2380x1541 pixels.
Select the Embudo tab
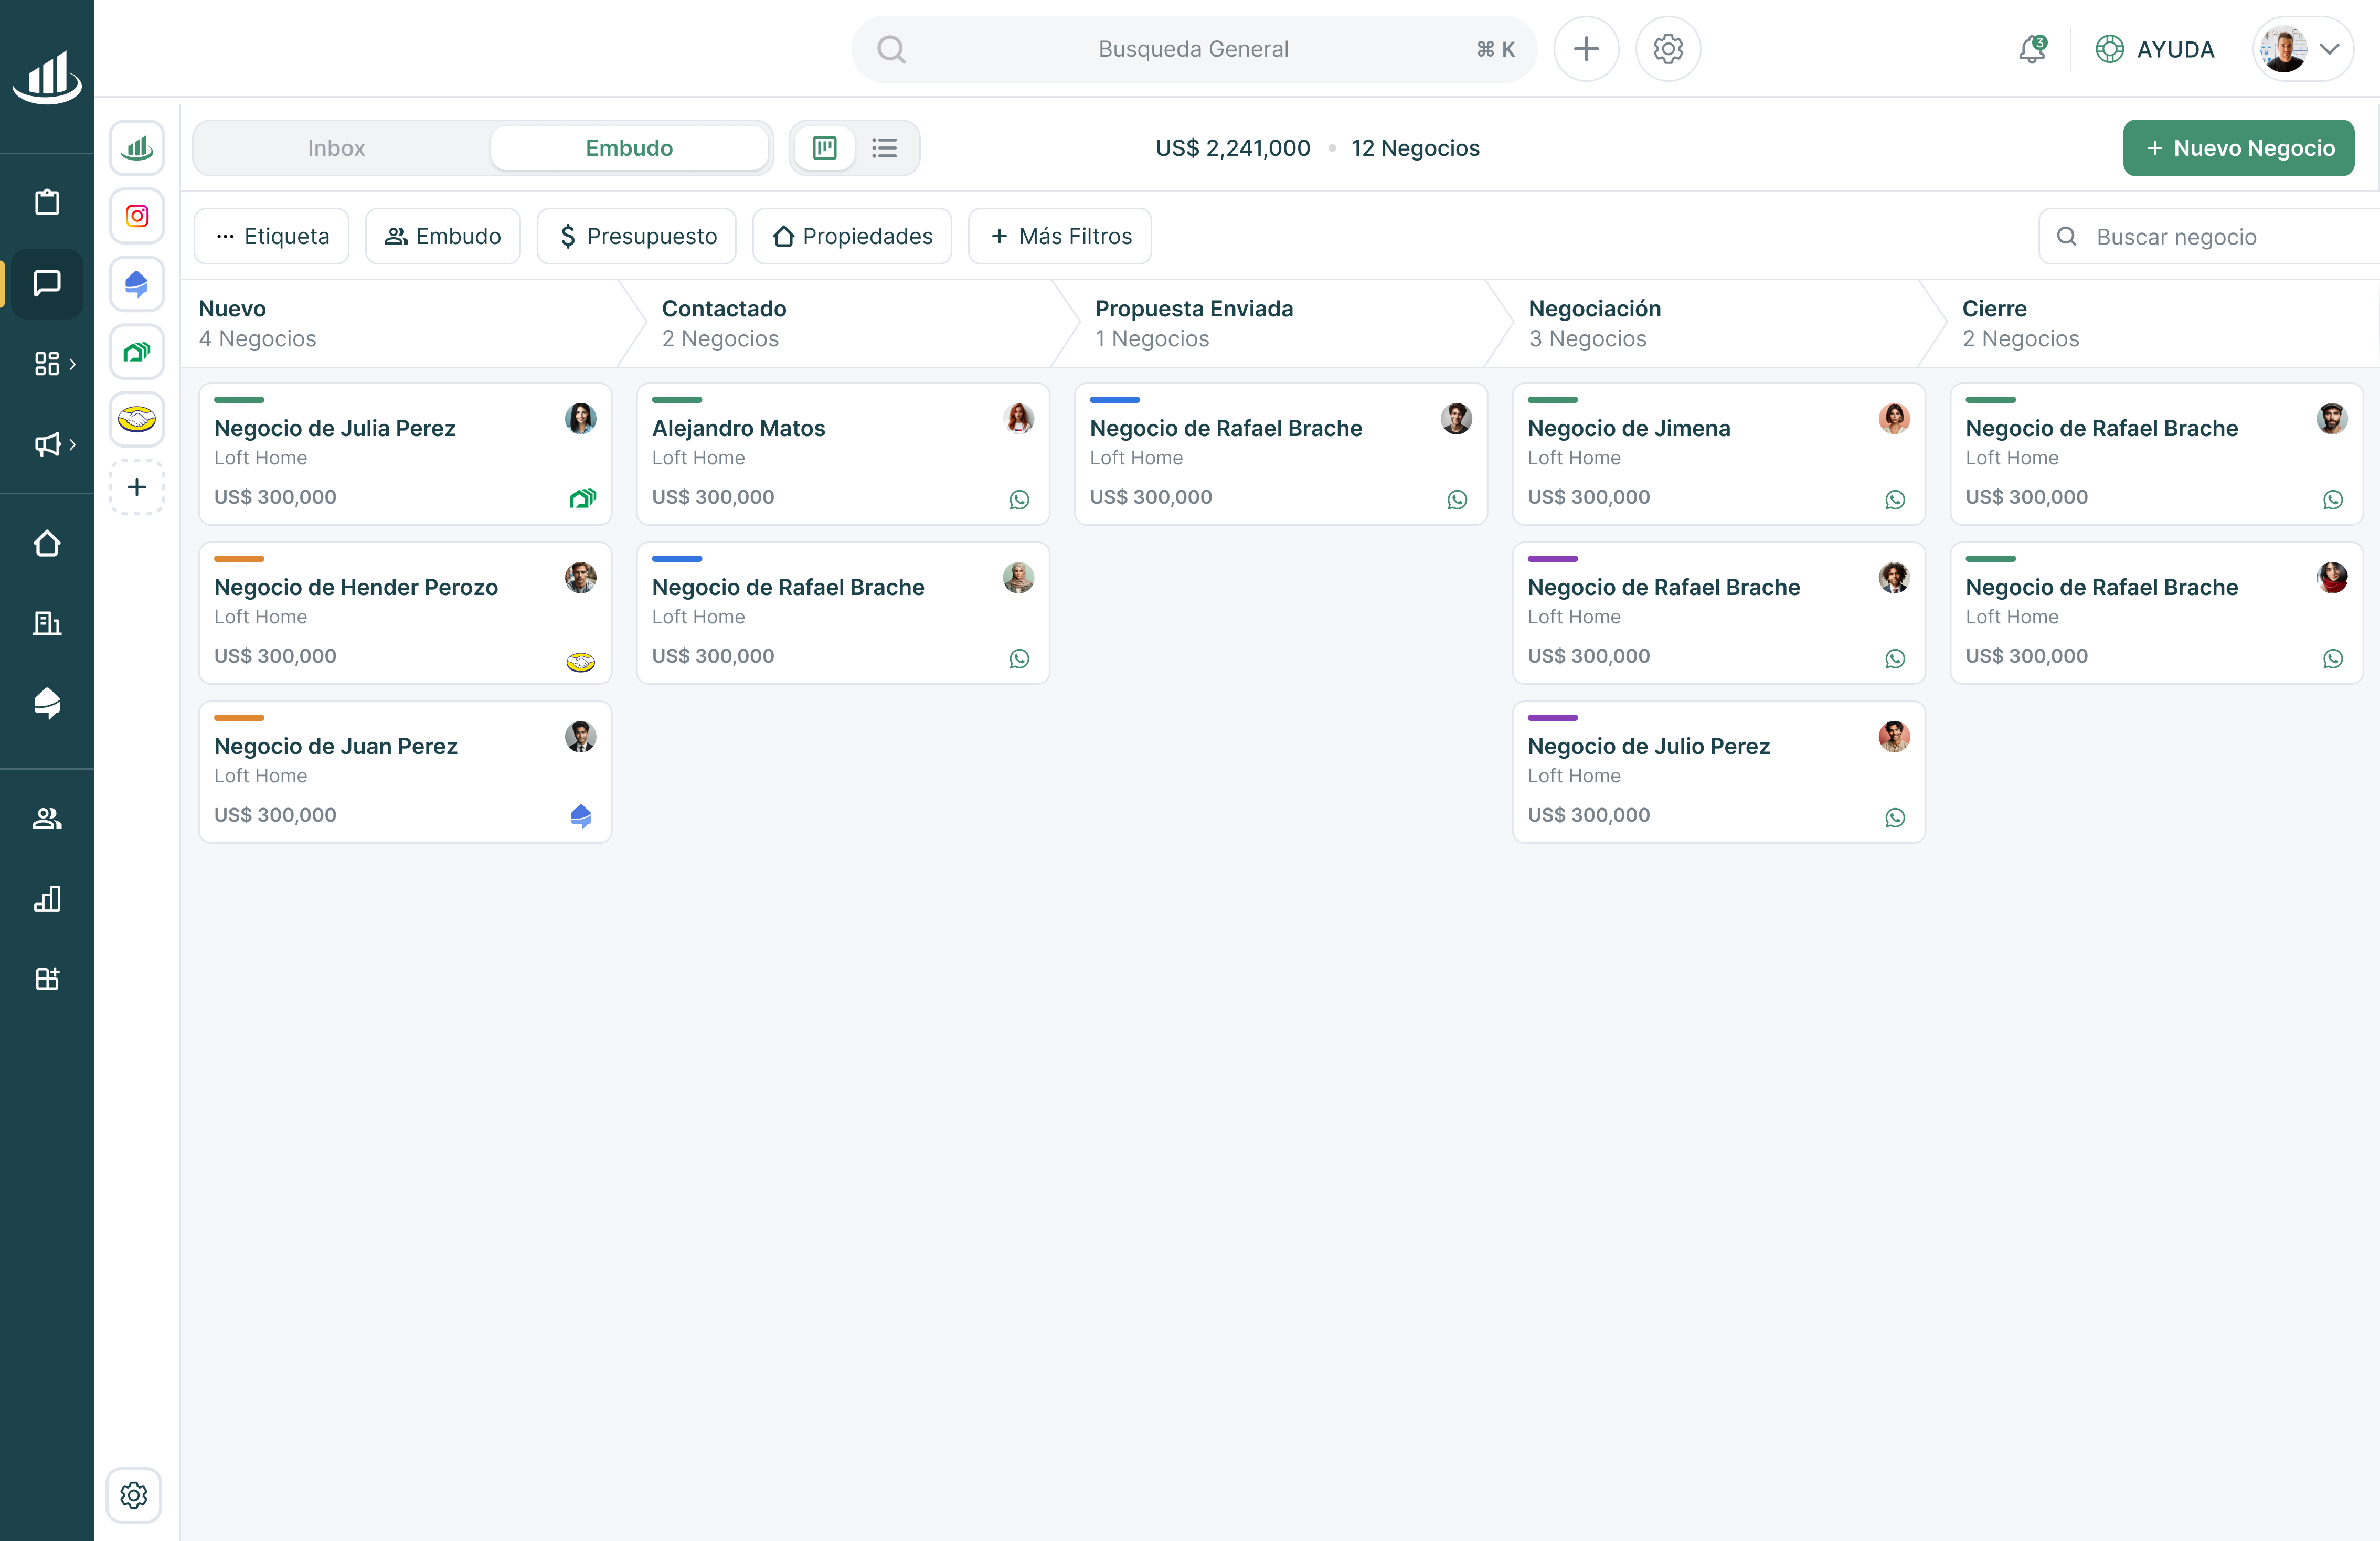[629, 148]
